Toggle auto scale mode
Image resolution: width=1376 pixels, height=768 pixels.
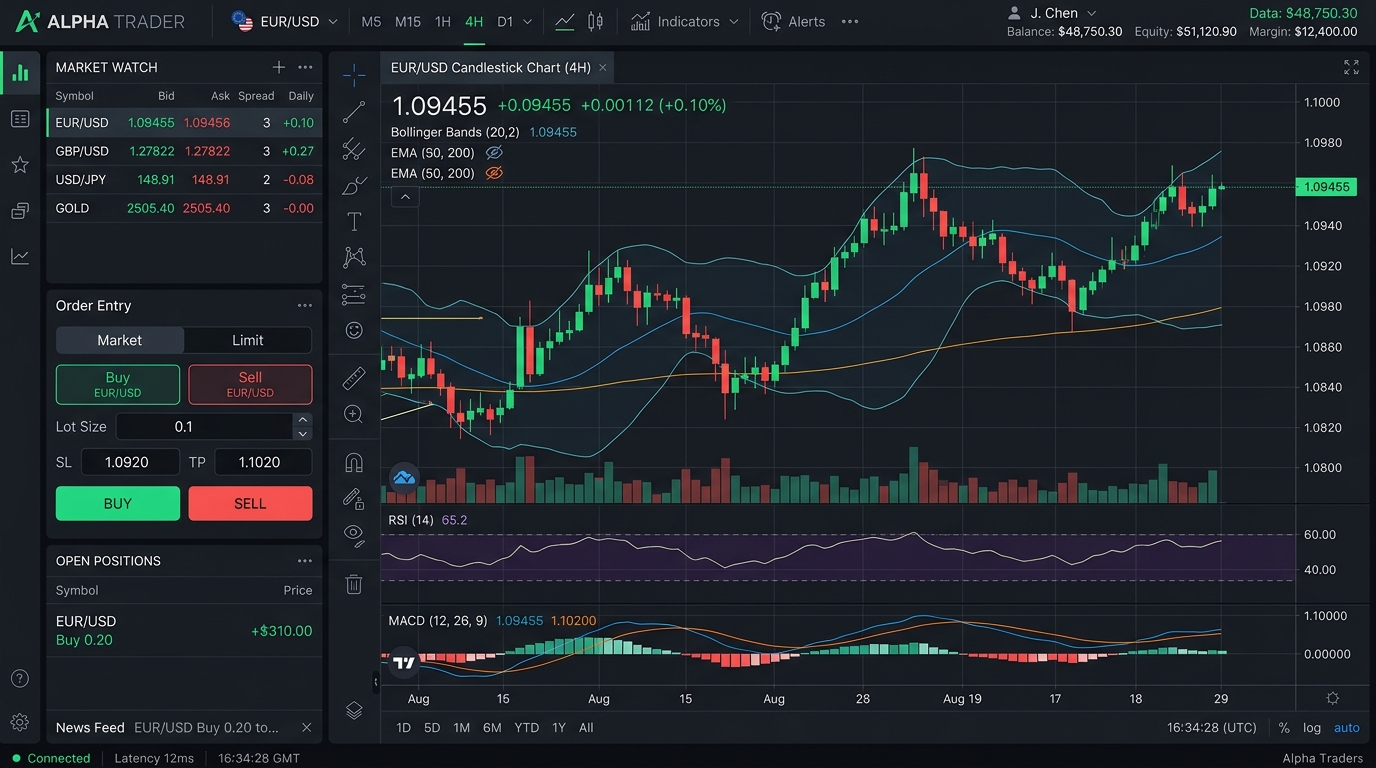[1347, 728]
